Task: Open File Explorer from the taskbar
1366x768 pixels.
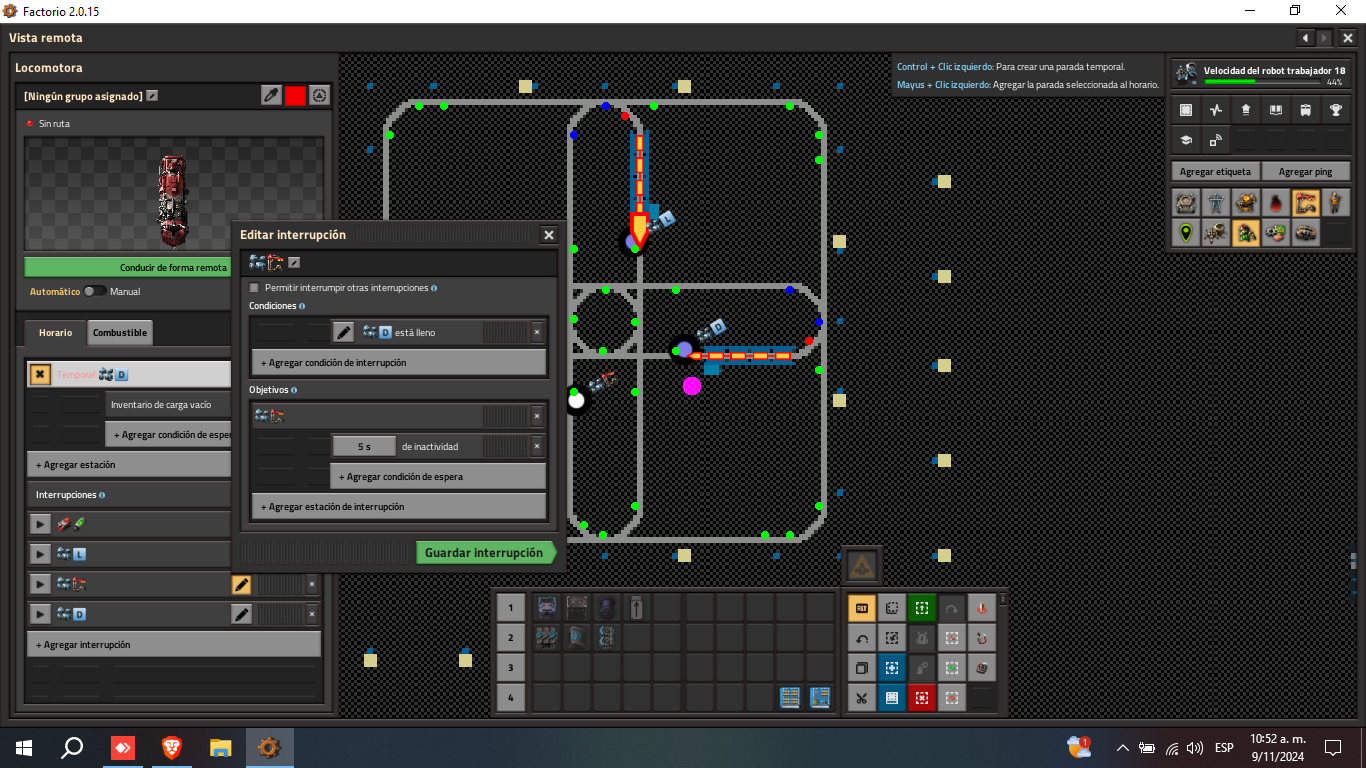Action: [x=220, y=747]
